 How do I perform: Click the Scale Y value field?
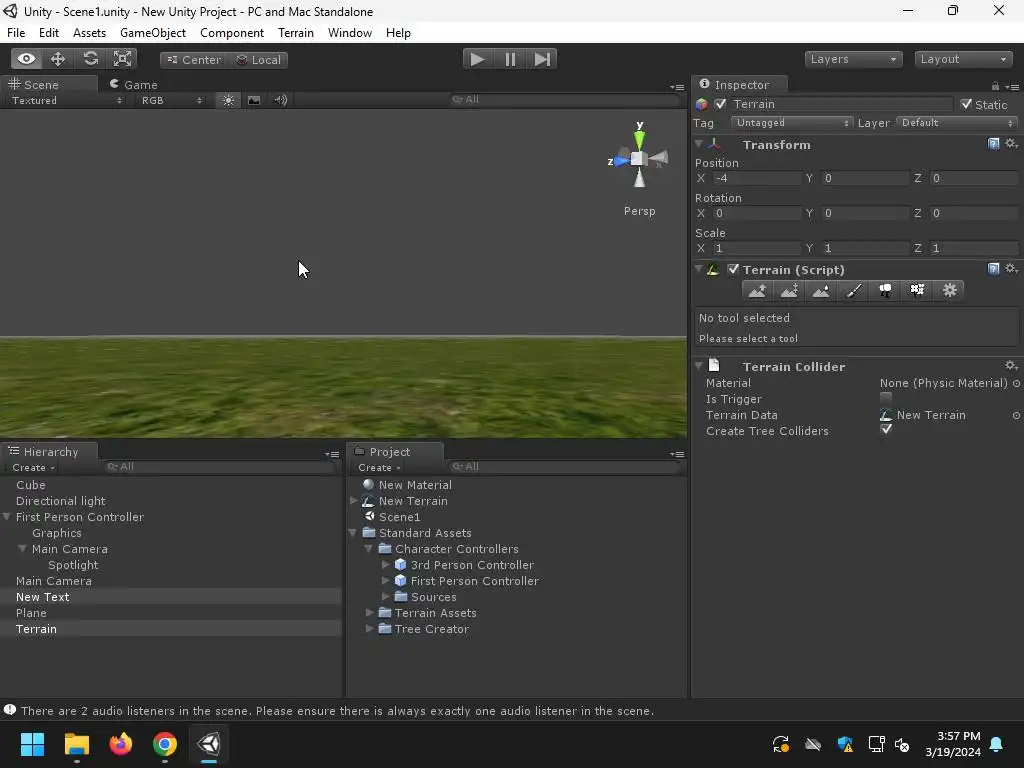[x=865, y=248]
